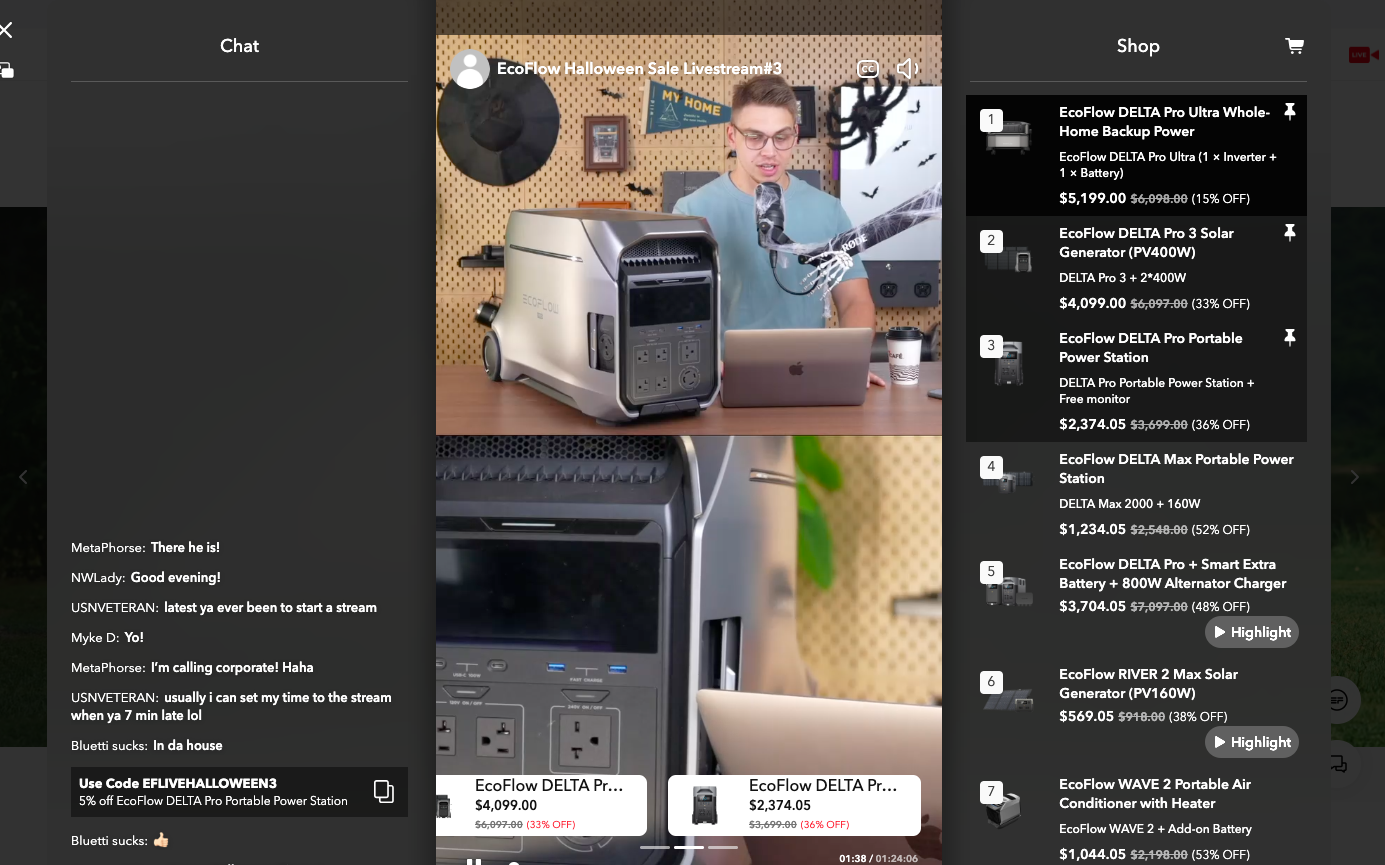Copy the EFLIVEHALLOWEEN3 coupon code
The width and height of the screenshot is (1385, 865).
point(384,791)
